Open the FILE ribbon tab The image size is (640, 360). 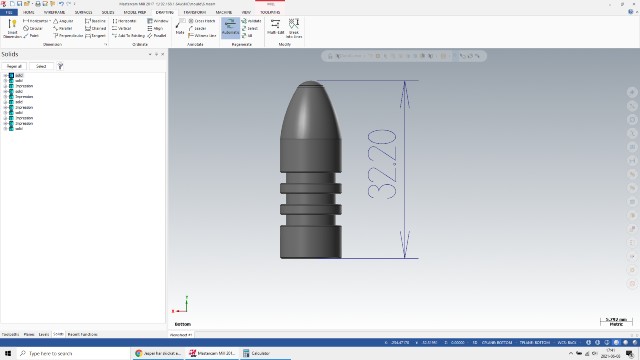click(x=9, y=12)
